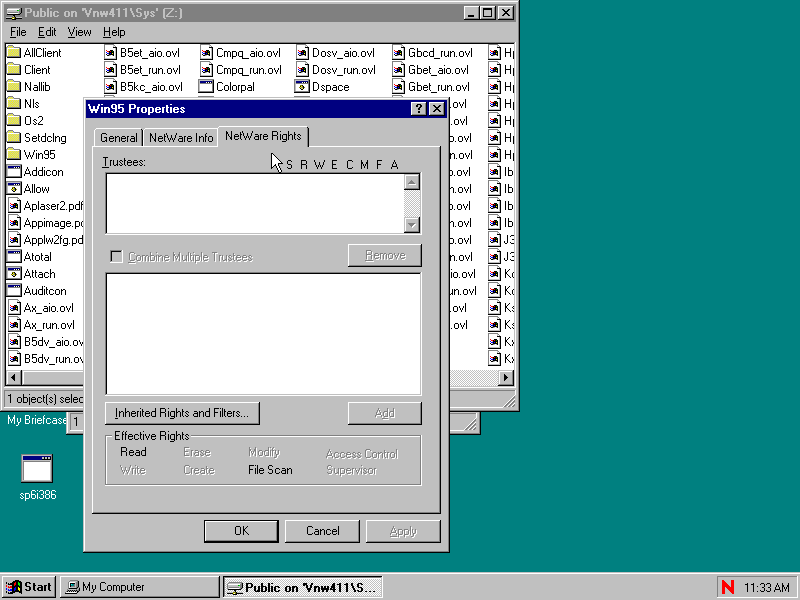Click the file list scroll left arrow

coord(13,378)
